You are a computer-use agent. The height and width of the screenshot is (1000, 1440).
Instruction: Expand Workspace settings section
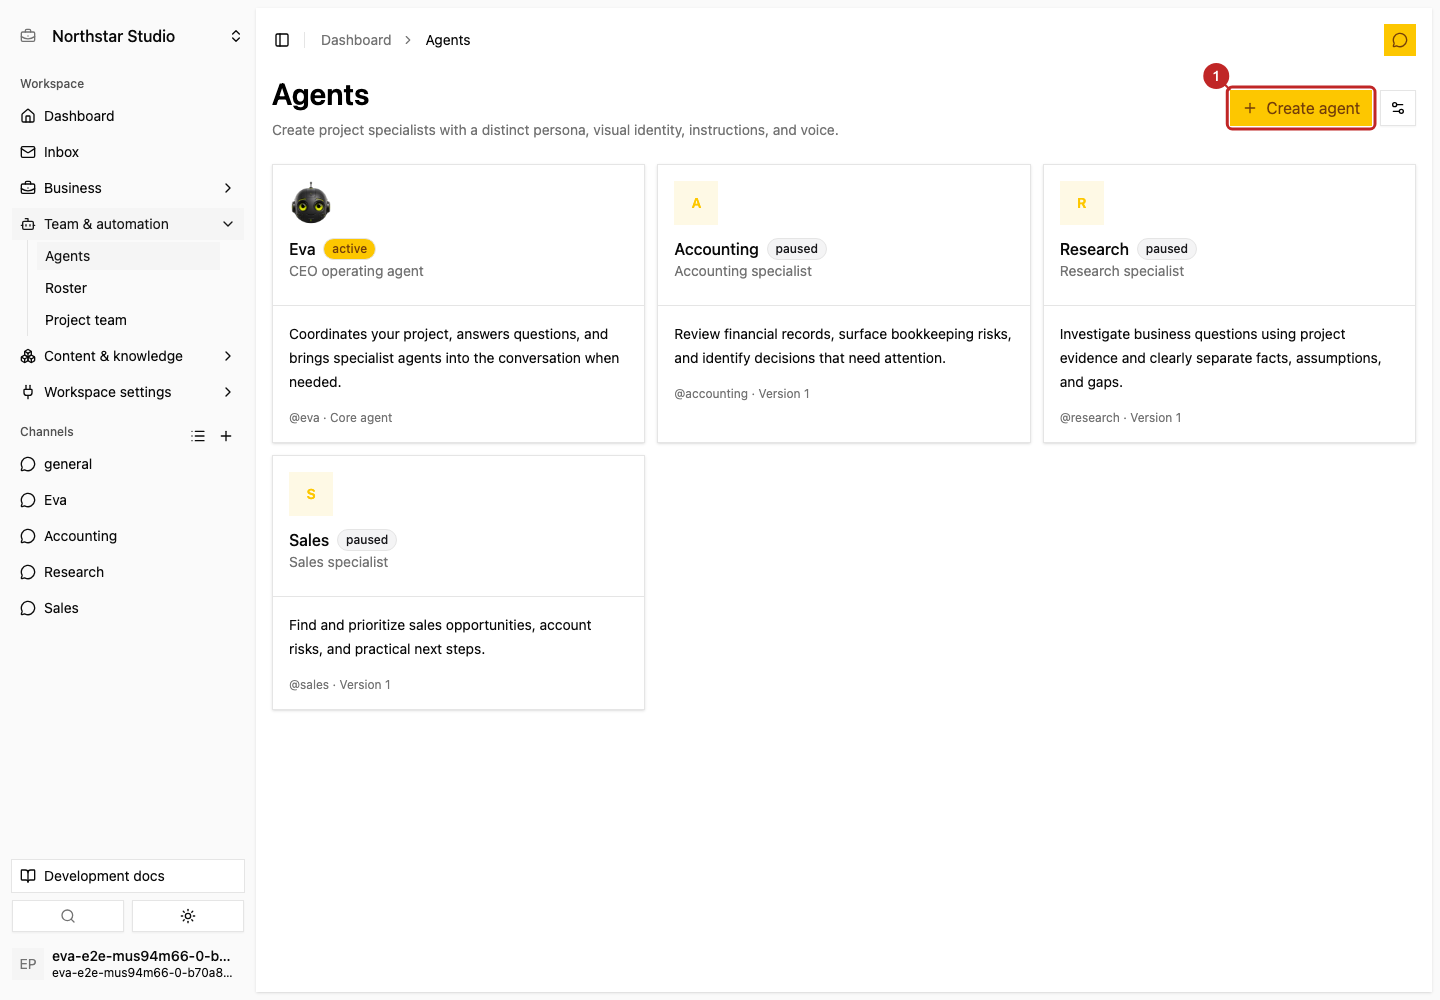(x=128, y=392)
